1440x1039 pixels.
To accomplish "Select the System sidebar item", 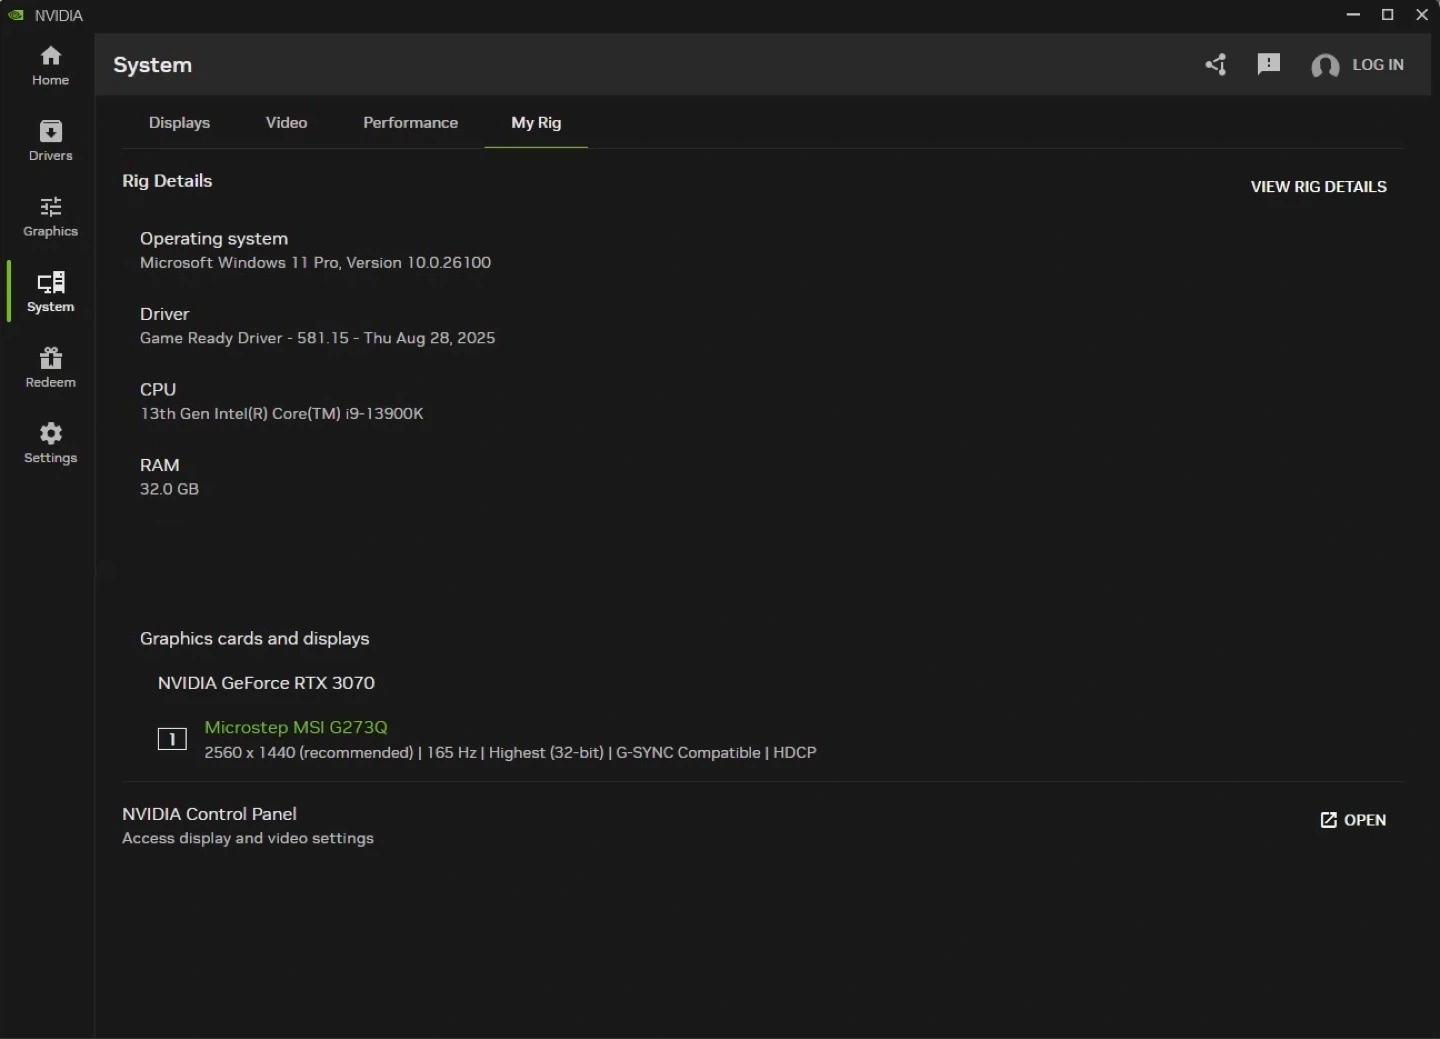I will point(50,292).
